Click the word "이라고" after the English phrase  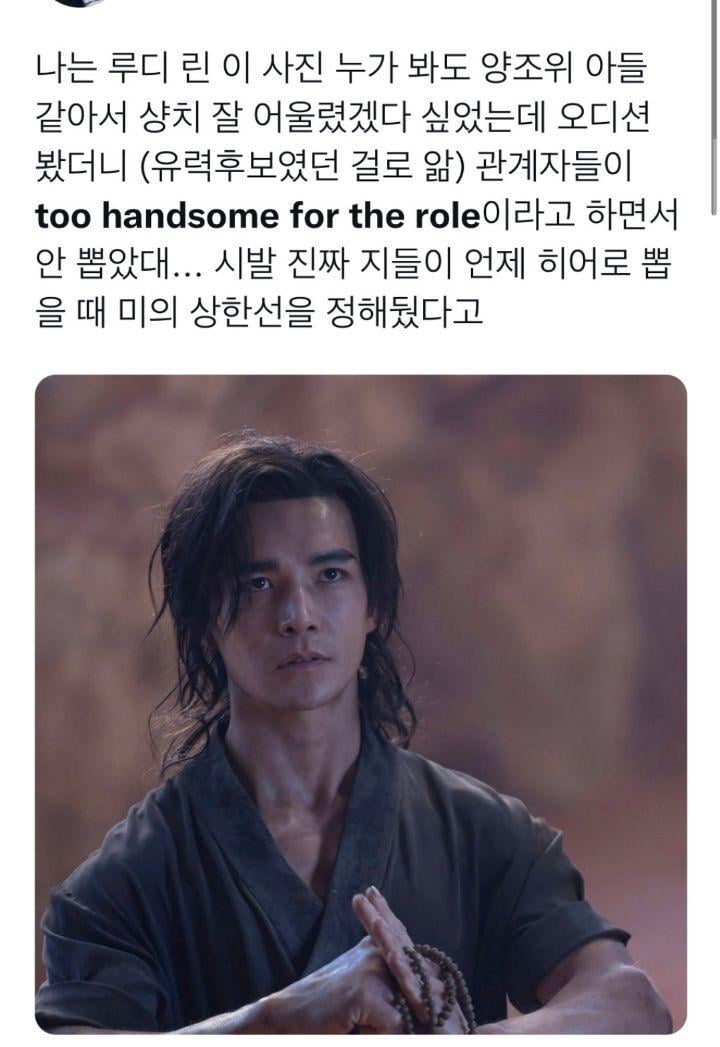pos(528,215)
